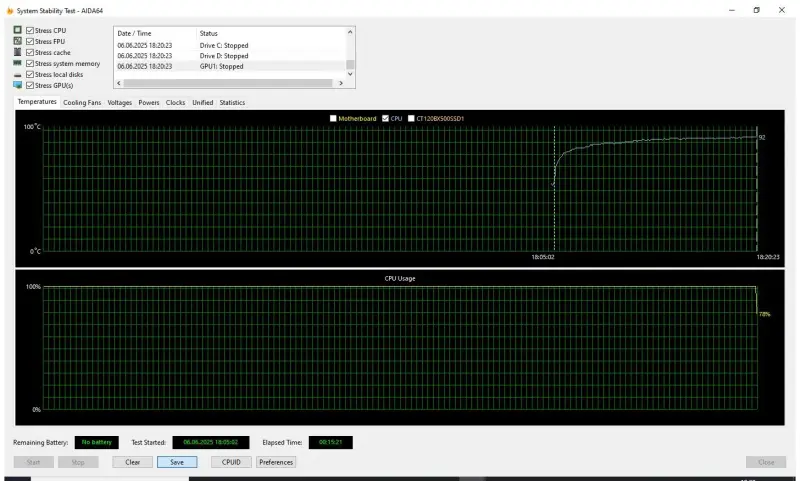This screenshot has width=800, height=481.
Task: Click the Save button
Action: click(177, 462)
